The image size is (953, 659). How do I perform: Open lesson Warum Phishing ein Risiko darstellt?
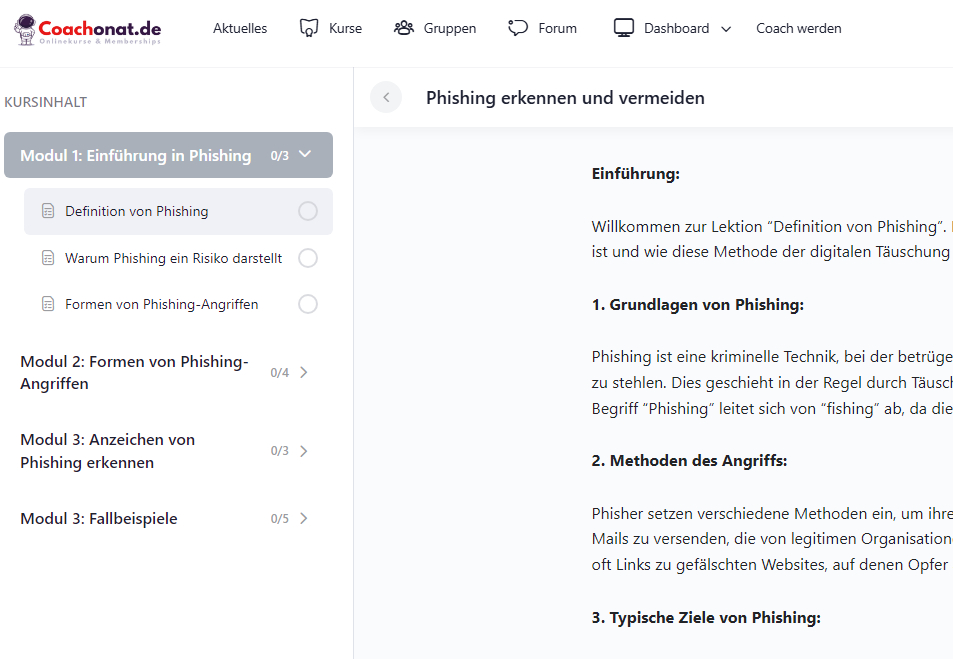[173, 258]
